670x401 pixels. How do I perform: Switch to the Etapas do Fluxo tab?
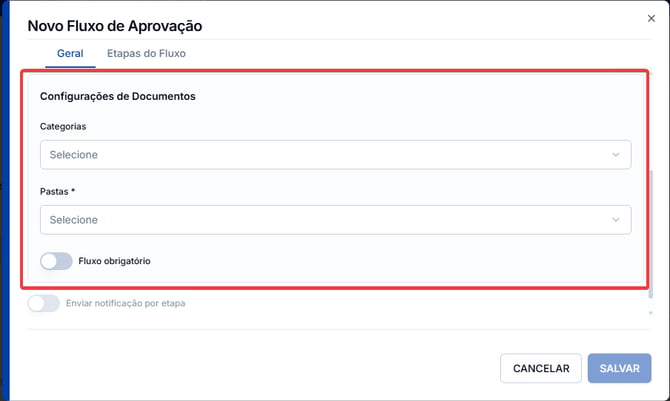coord(146,53)
